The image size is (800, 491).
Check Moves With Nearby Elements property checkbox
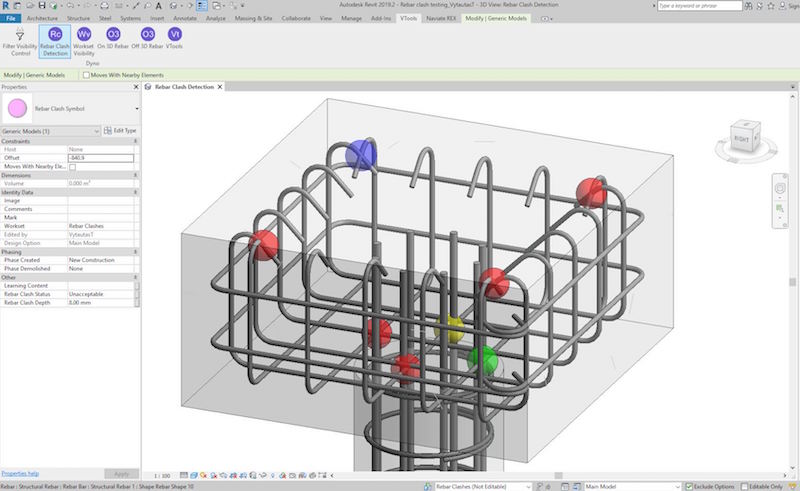pyautogui.click(x=72, y=166)
